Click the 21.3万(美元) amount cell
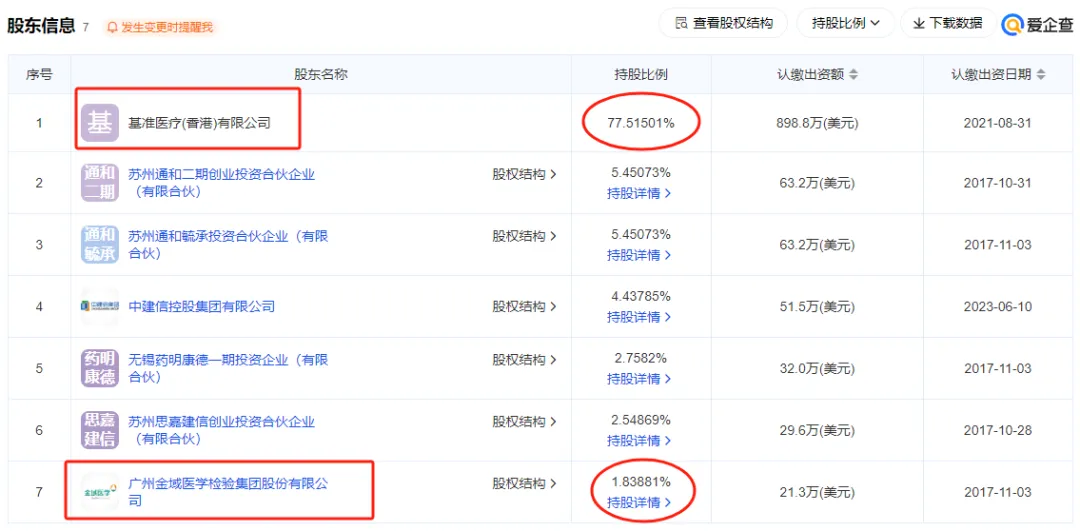 tap(818, 492)
